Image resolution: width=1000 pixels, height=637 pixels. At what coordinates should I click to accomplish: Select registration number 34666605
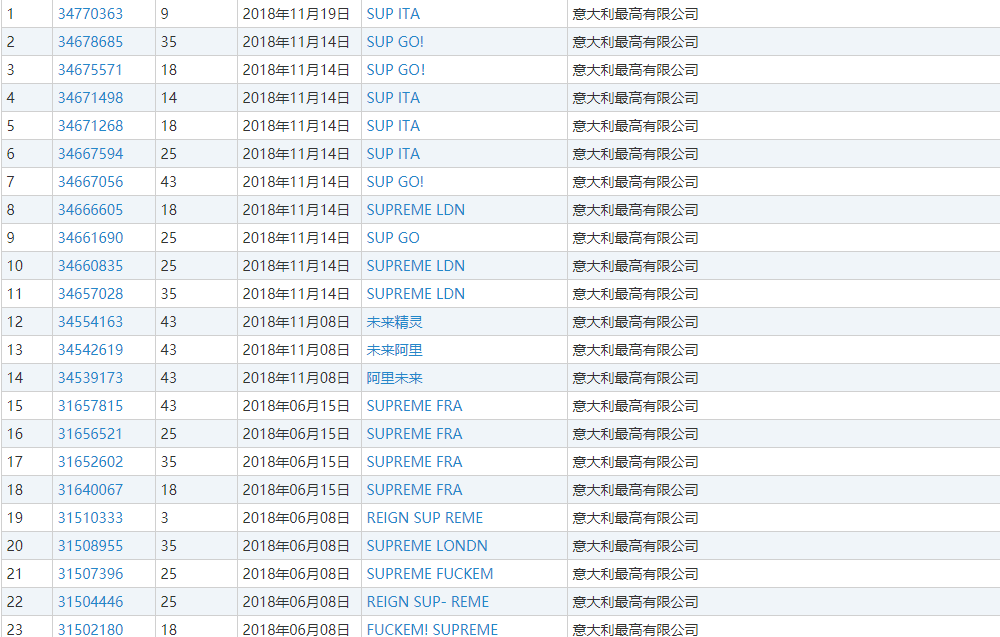(x=90, y=210)
